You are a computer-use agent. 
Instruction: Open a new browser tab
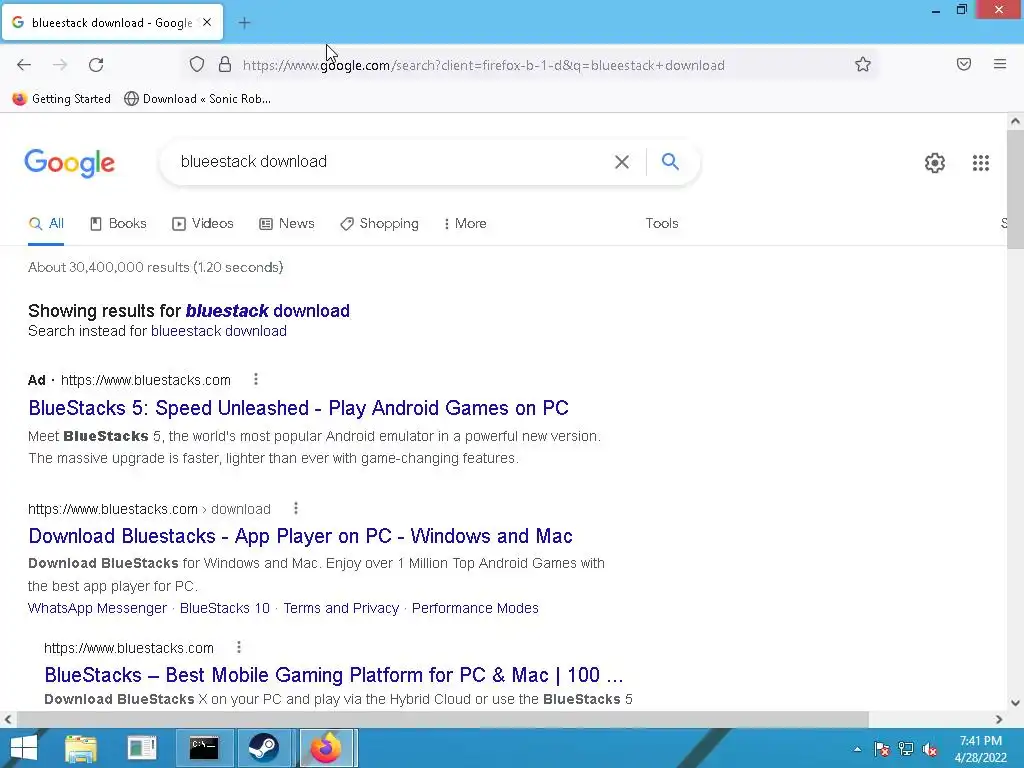[x=244, y=23]
